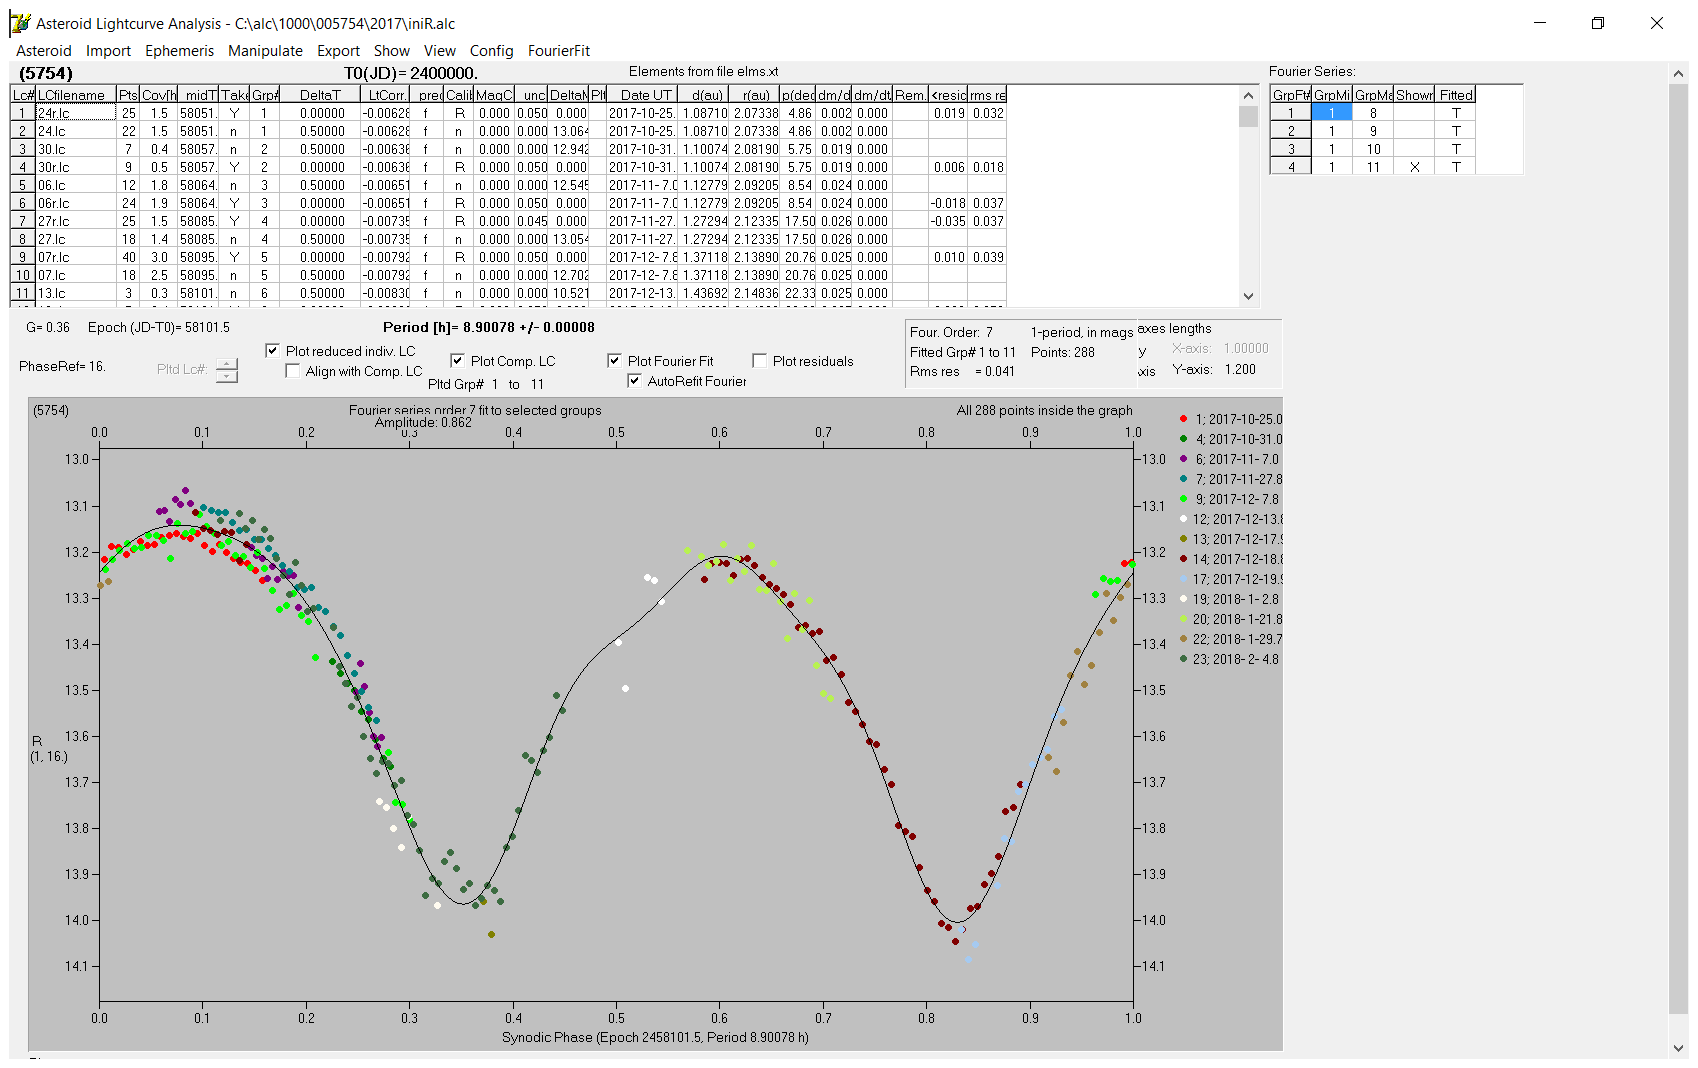This screenshot has height=1068, width=1698.
Task: Open the Asteroid menu
Action: click(x=44, y=51)
